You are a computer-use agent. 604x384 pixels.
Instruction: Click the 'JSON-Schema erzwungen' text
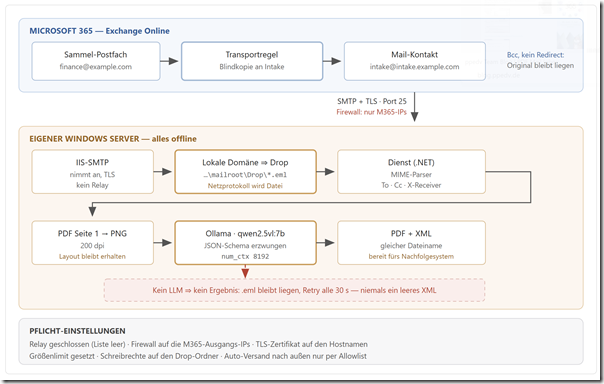click(245, 245)
